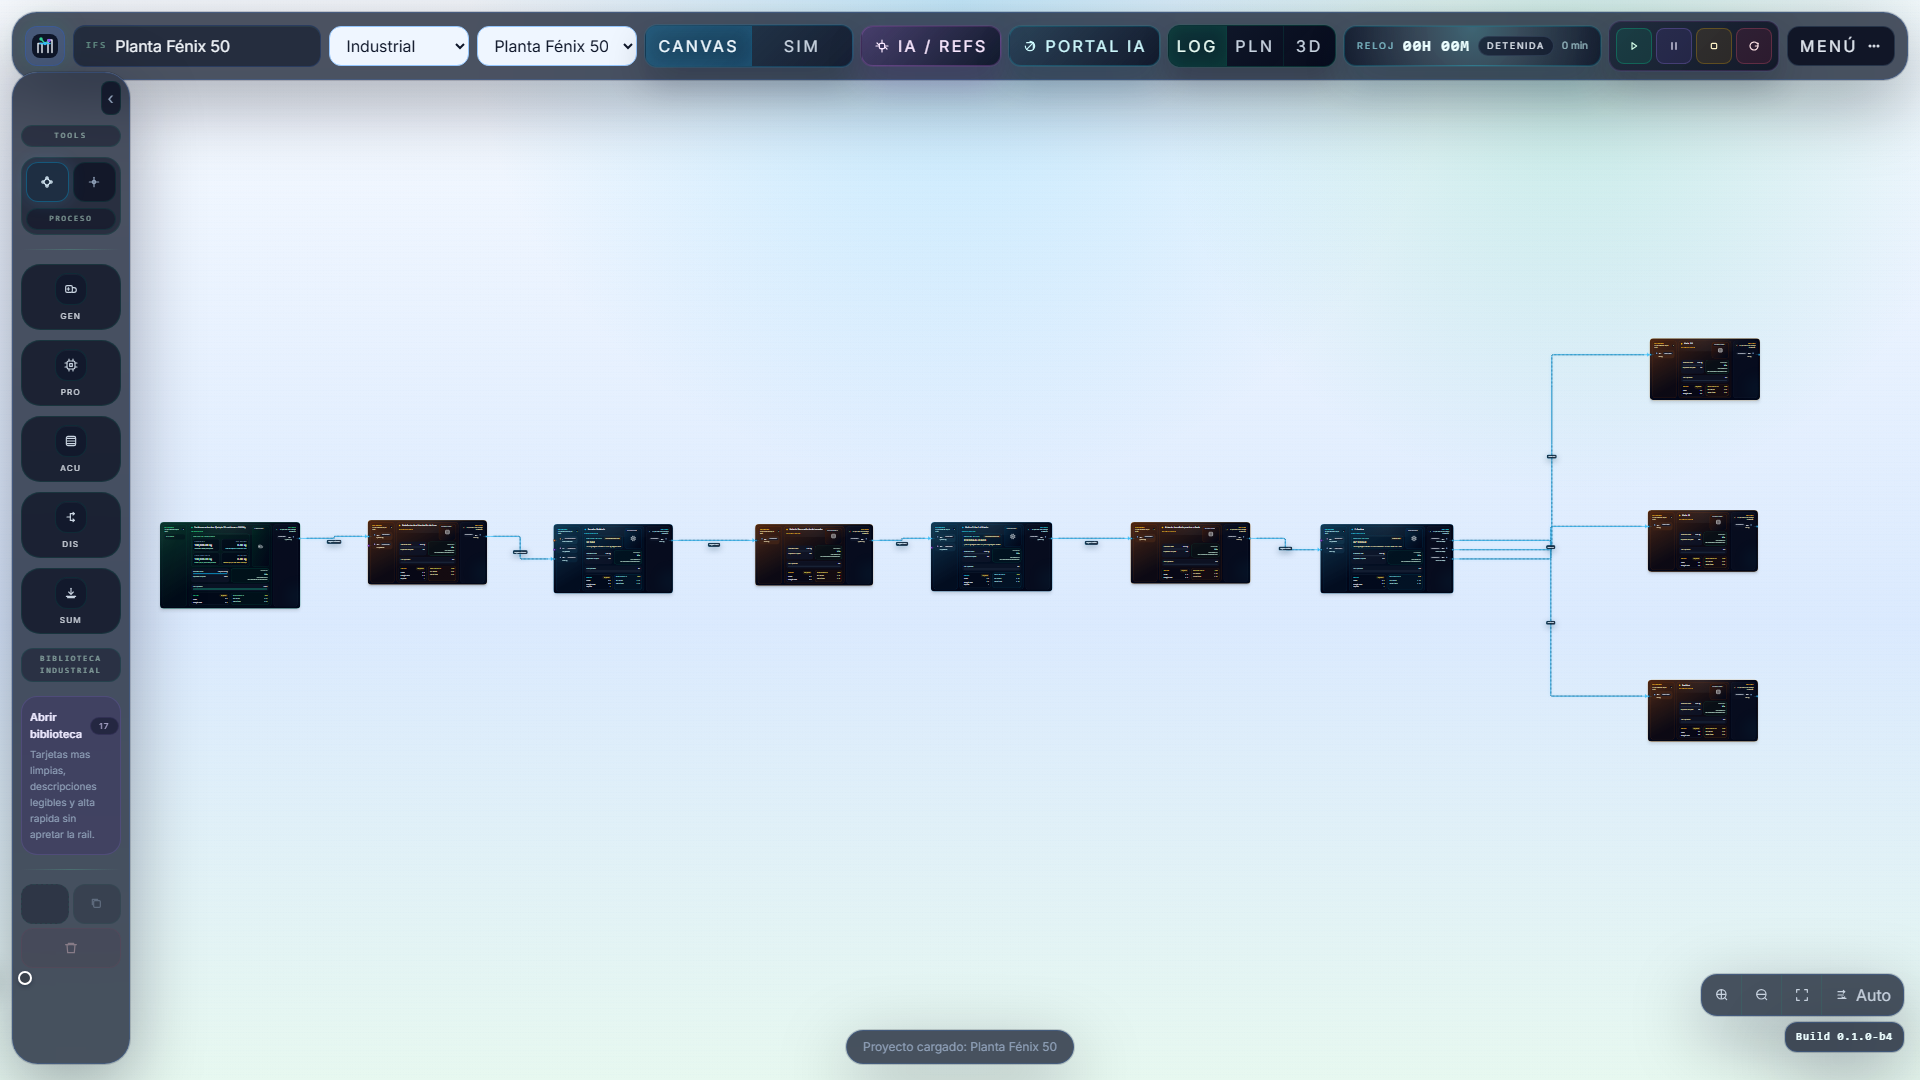The width and height of the screenshot is (1920, 1080).
Task: Click the DETENIDA clock status badge
Action: click(1515, 46)
